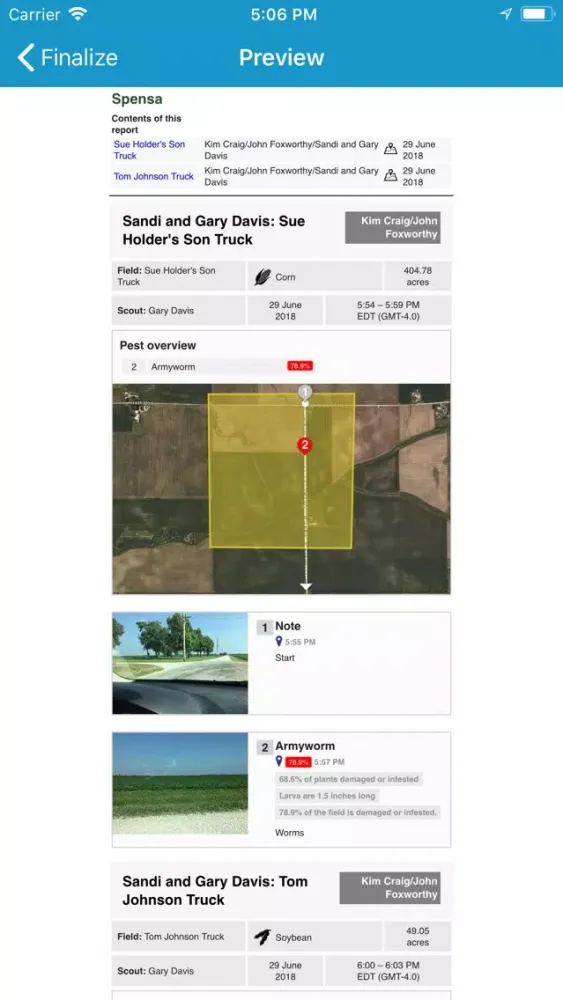Click the location pin in the Armyworm entry
Screen dimensions: 563x1000
coord(279,761)
